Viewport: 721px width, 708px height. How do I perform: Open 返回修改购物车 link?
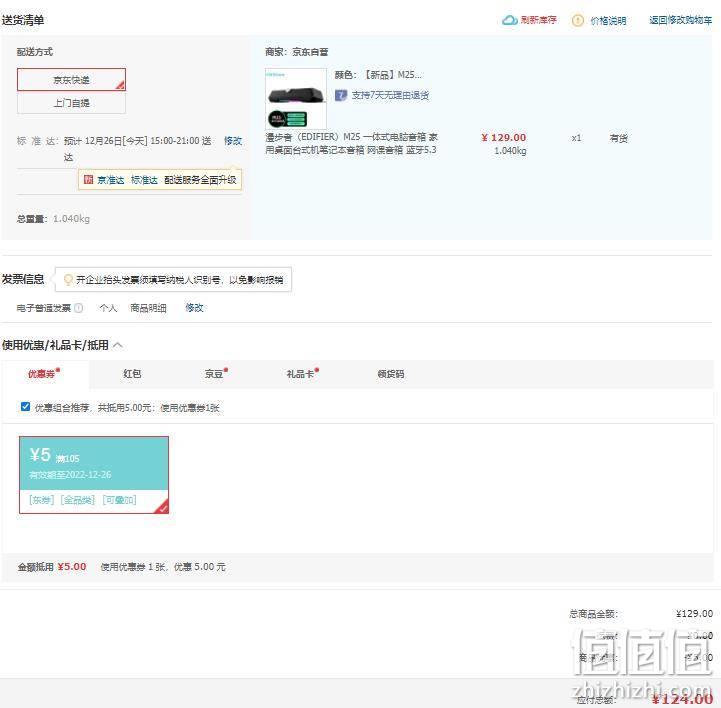click(x=680, y=20)
